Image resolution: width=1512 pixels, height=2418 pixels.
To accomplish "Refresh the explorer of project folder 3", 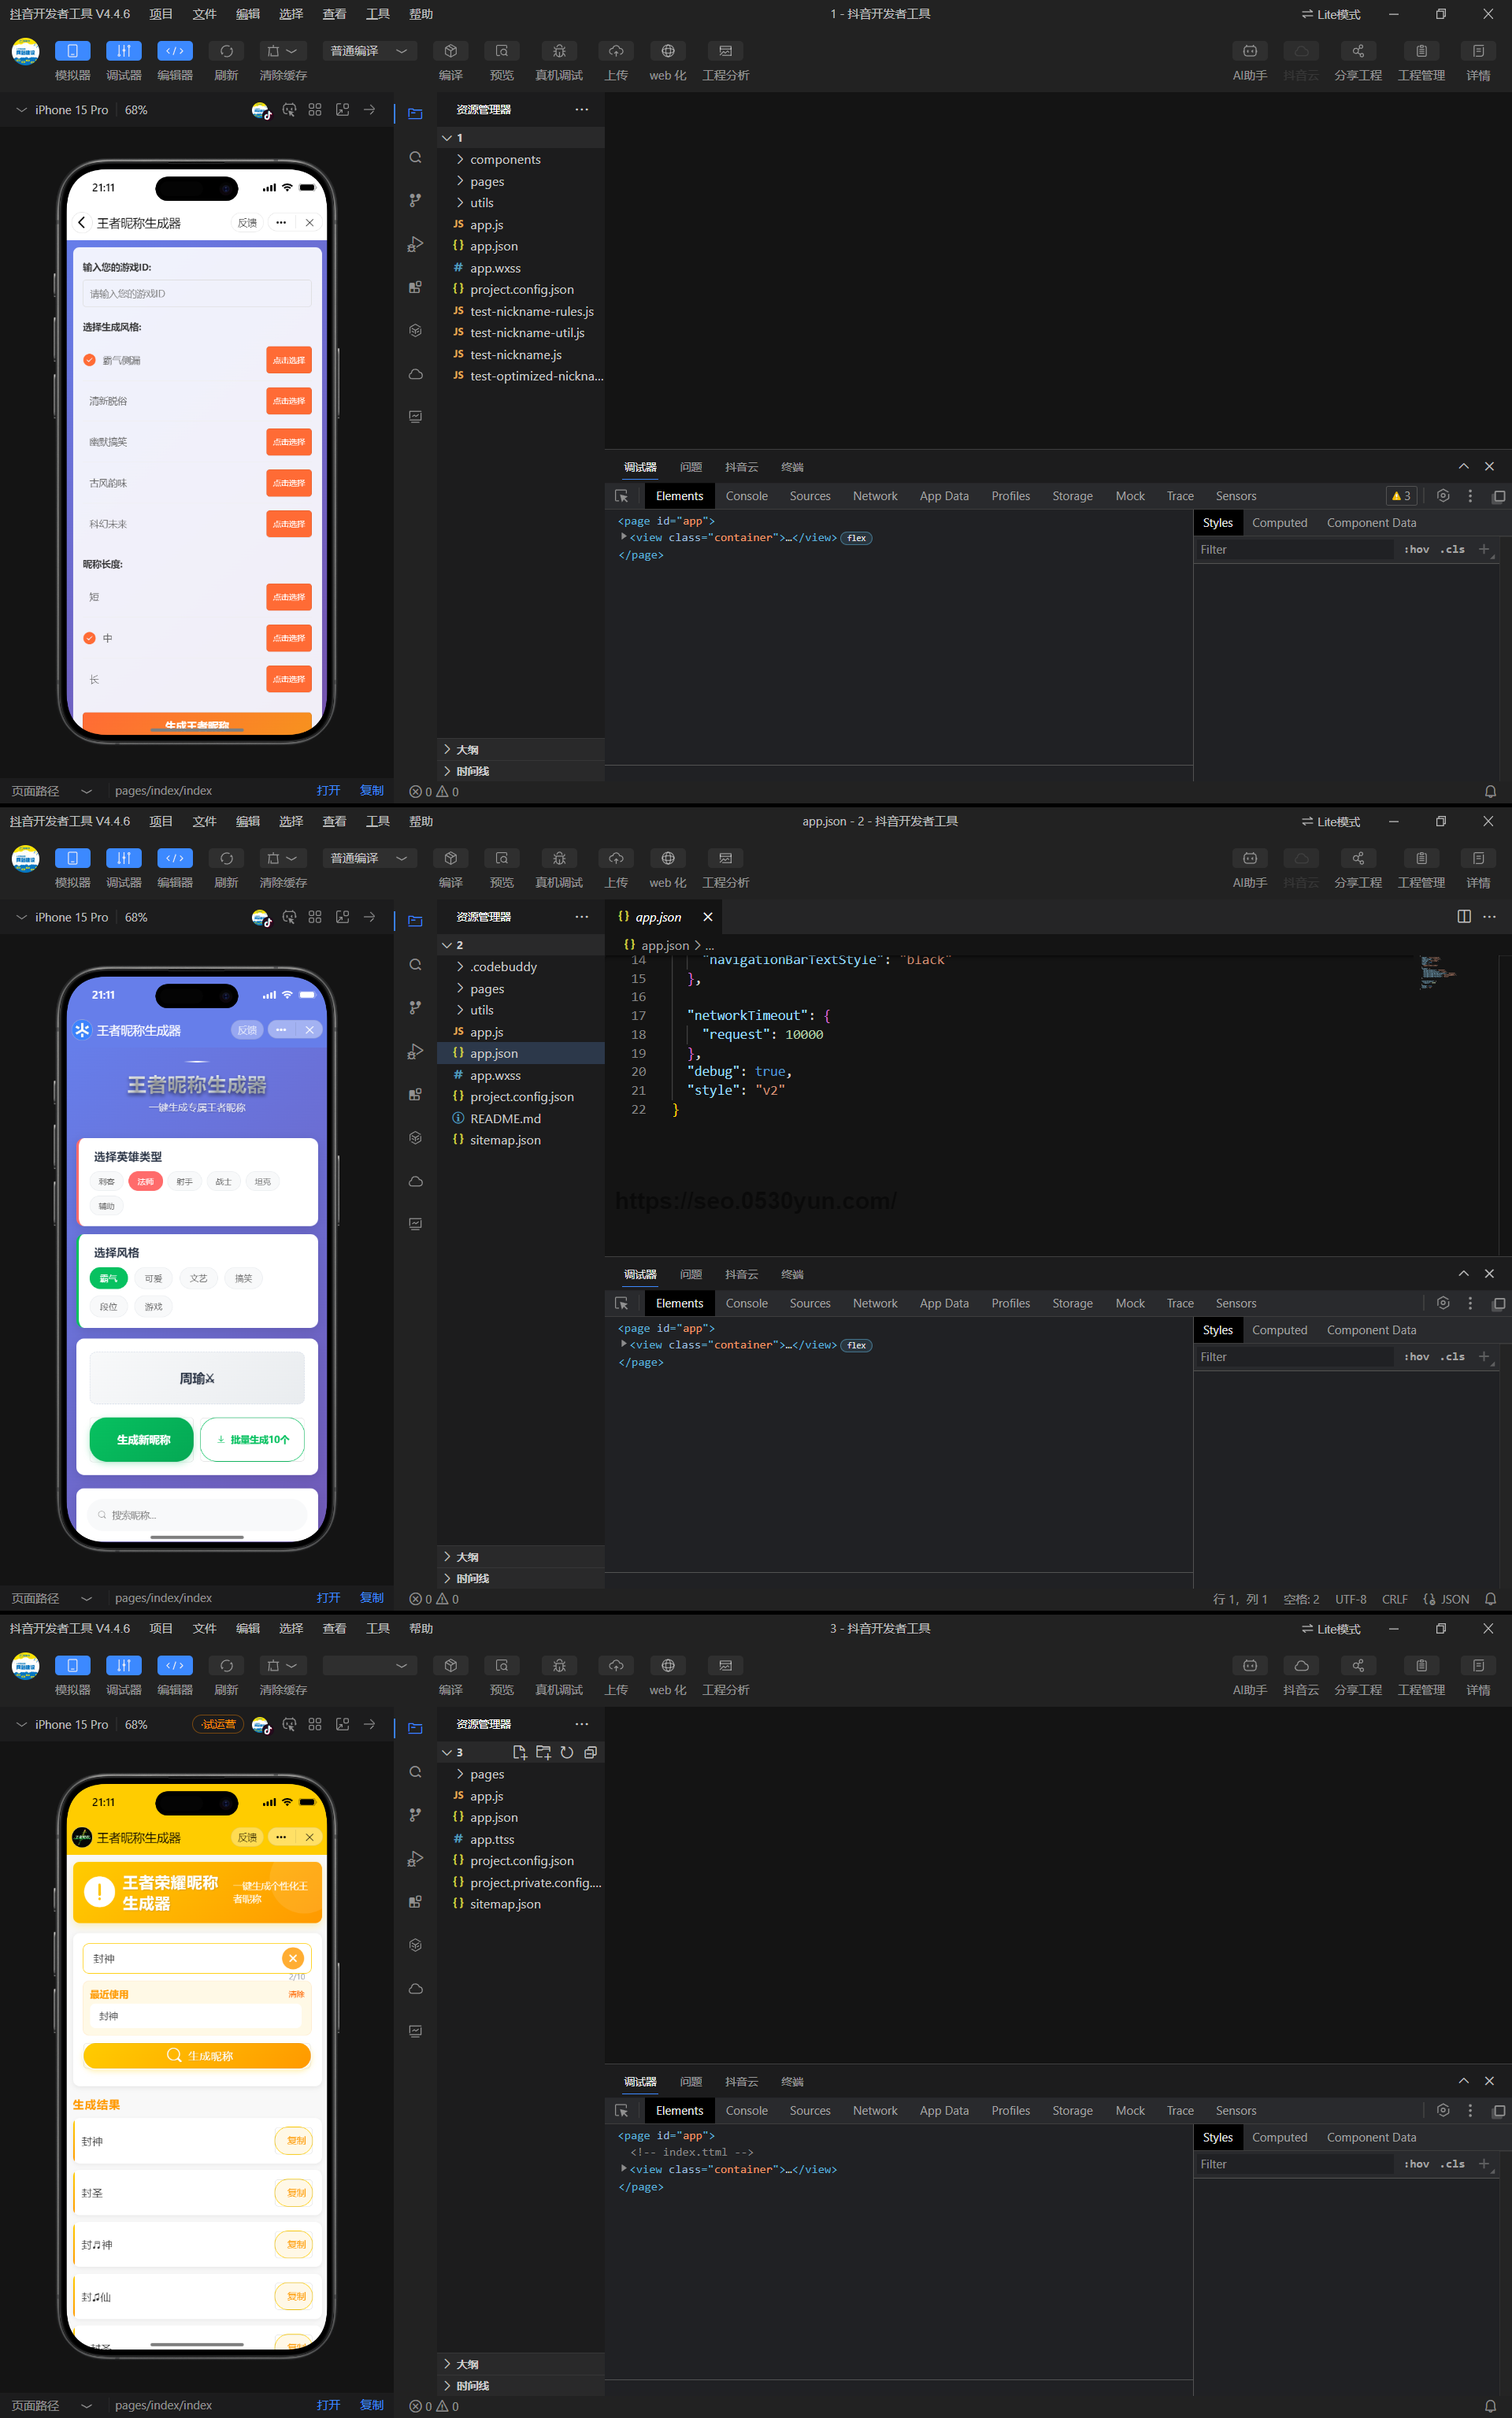I will pyautogui.click(x=567, y=1752).
